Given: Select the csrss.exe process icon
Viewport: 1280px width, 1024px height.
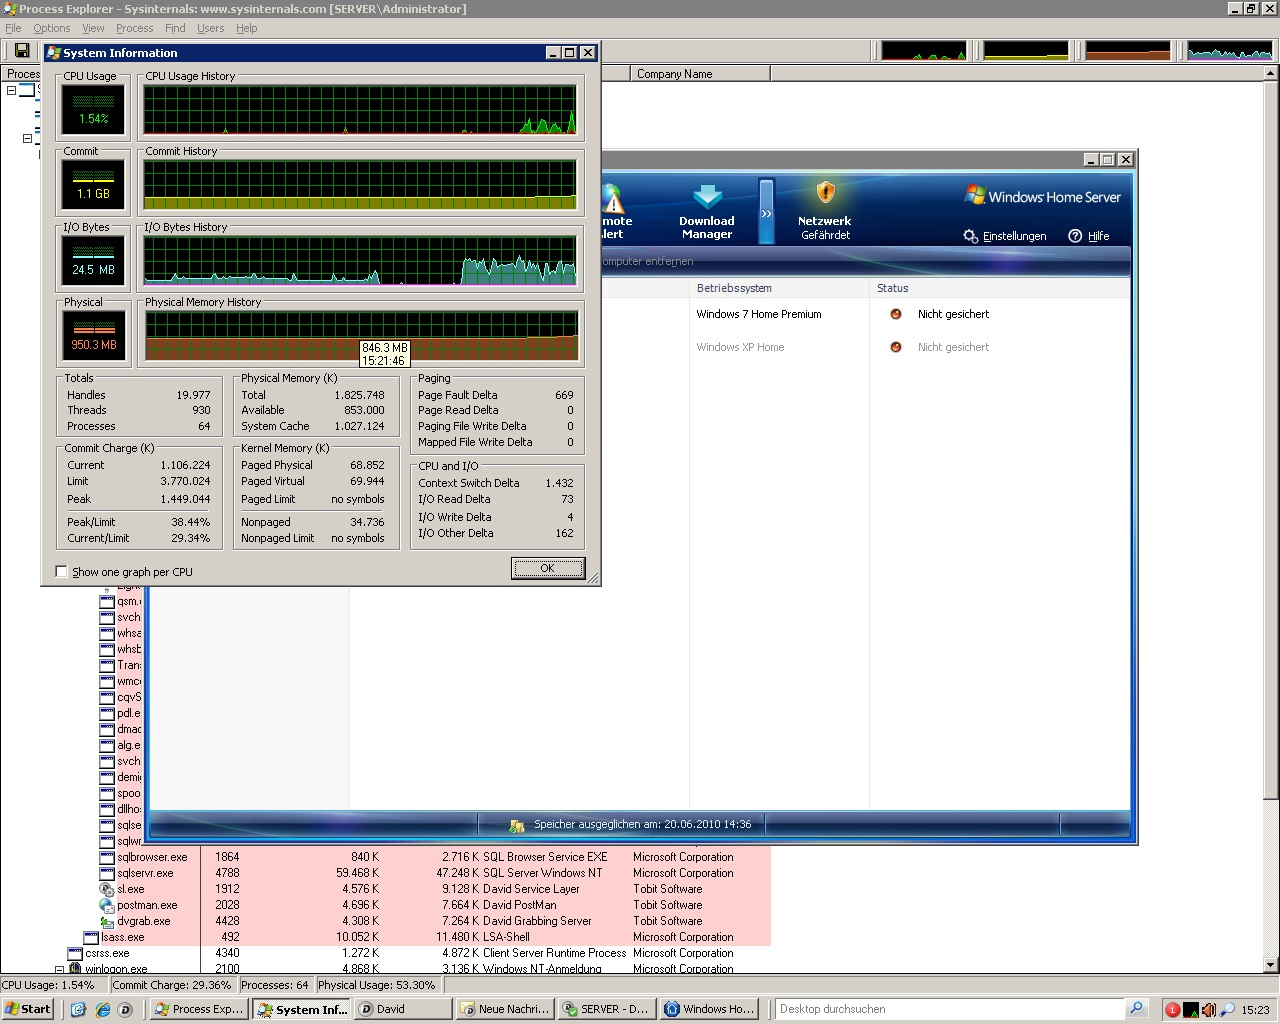Looking at the screenshot, I should pos(75,953).
